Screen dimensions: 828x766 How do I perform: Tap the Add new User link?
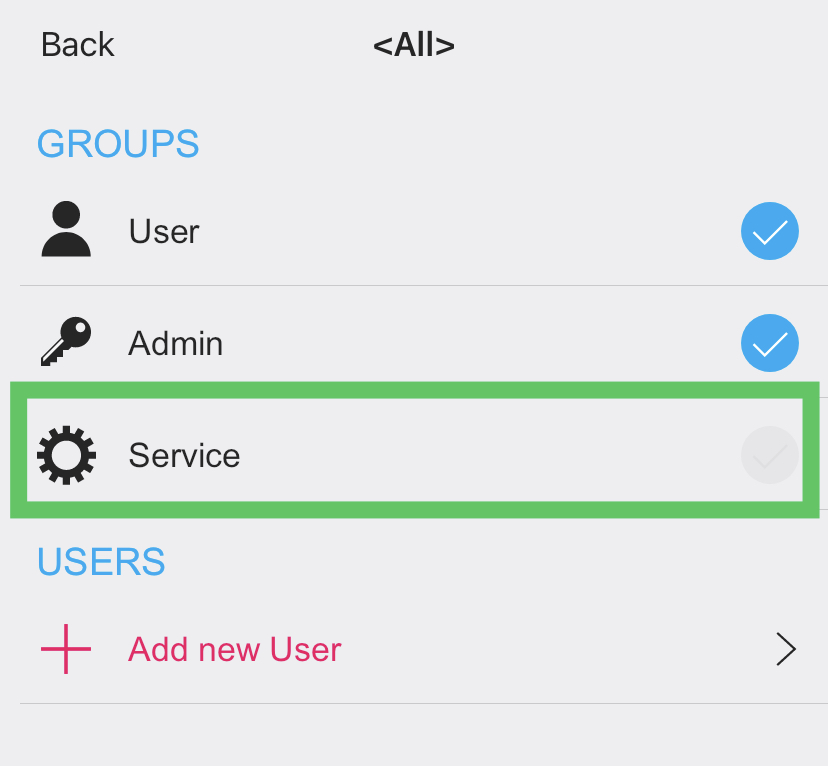point(235,650)
